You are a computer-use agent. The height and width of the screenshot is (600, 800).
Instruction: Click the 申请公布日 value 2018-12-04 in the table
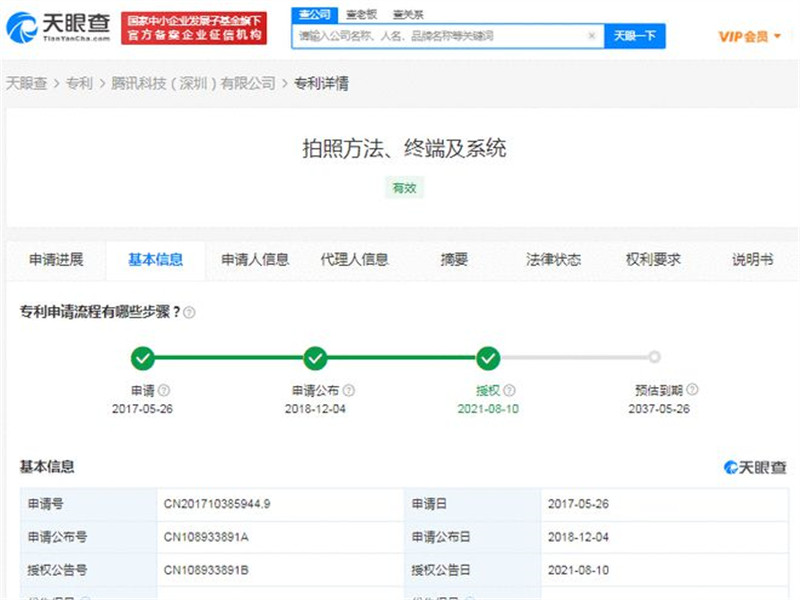tap(578, 537)
